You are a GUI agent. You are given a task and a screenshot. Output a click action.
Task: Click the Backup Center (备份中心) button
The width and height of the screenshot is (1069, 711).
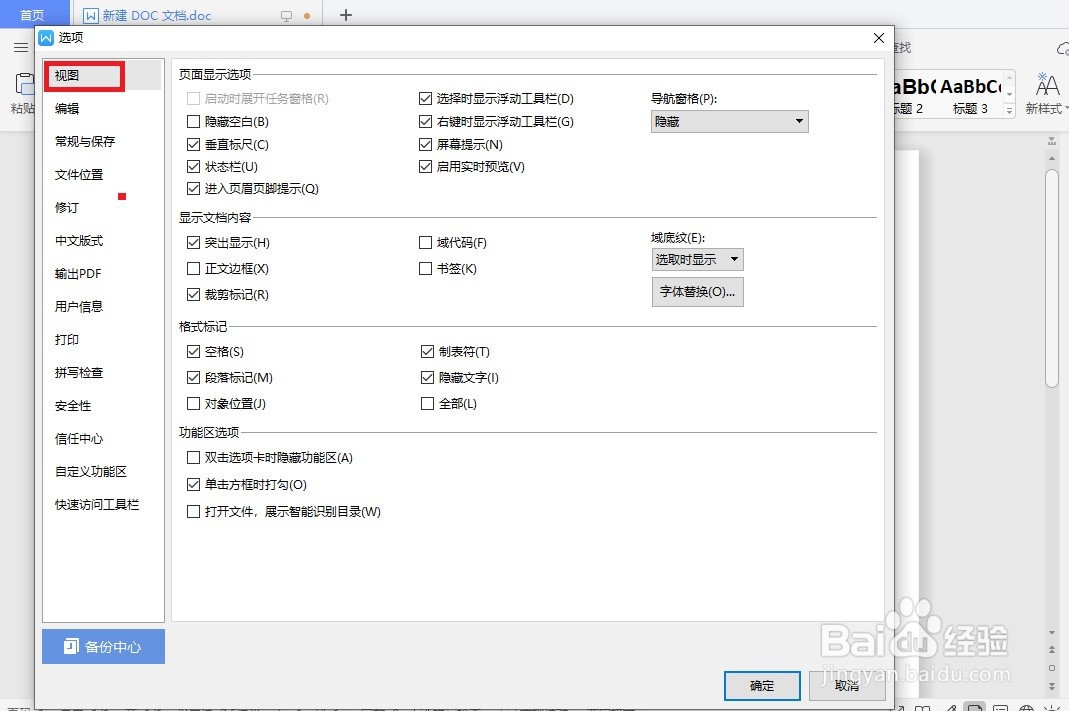tap(104, 646)
